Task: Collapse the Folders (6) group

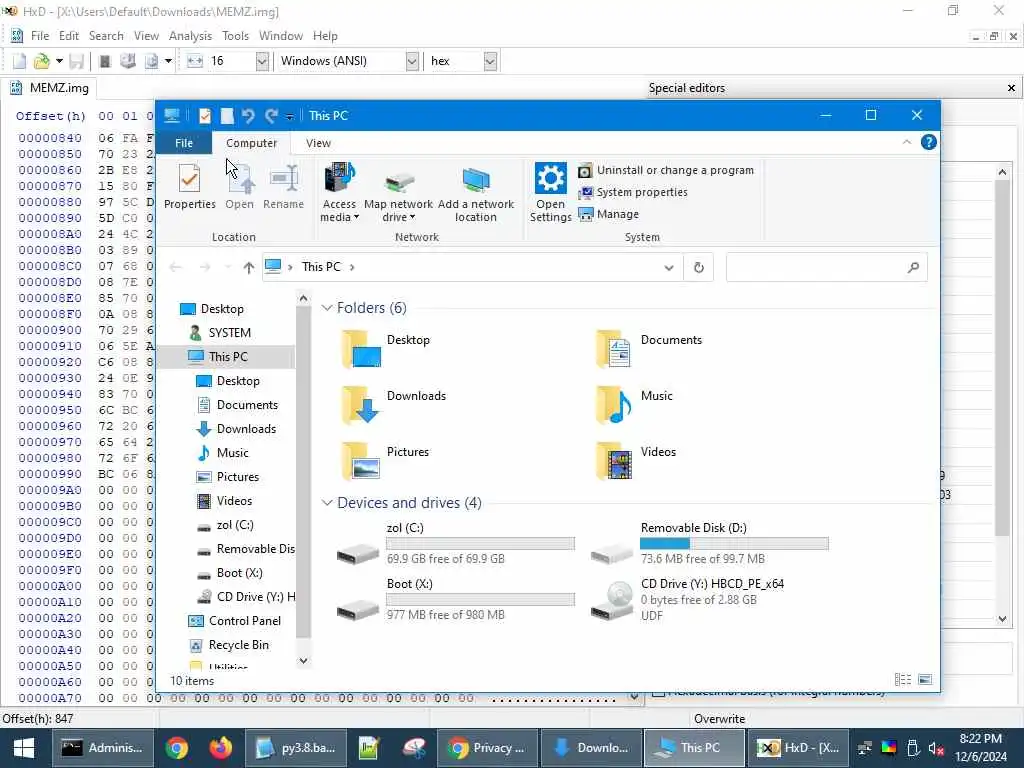Action: tap(327, 308)
